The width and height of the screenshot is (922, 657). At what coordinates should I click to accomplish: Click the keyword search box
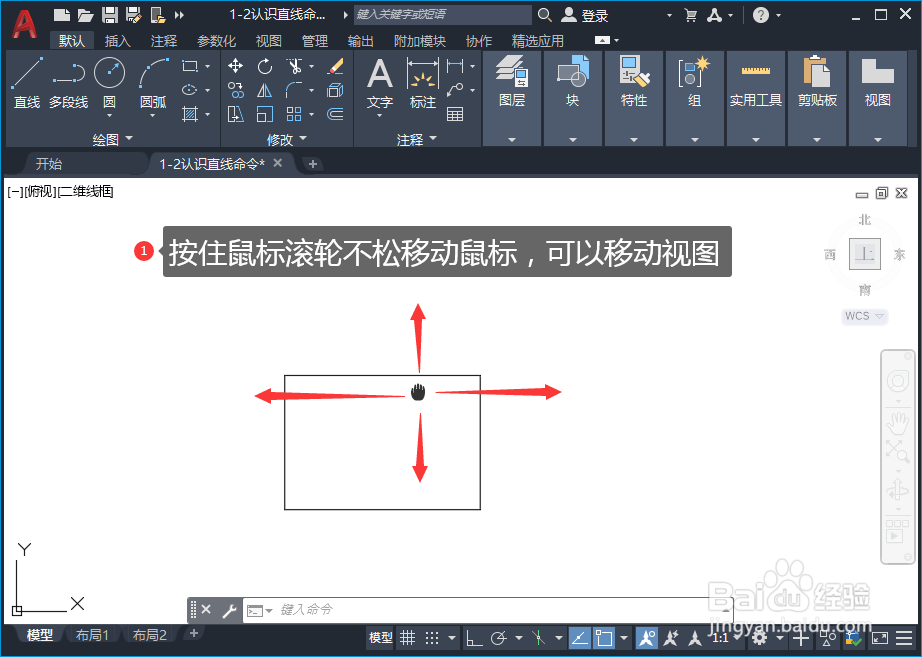point(442,14)
